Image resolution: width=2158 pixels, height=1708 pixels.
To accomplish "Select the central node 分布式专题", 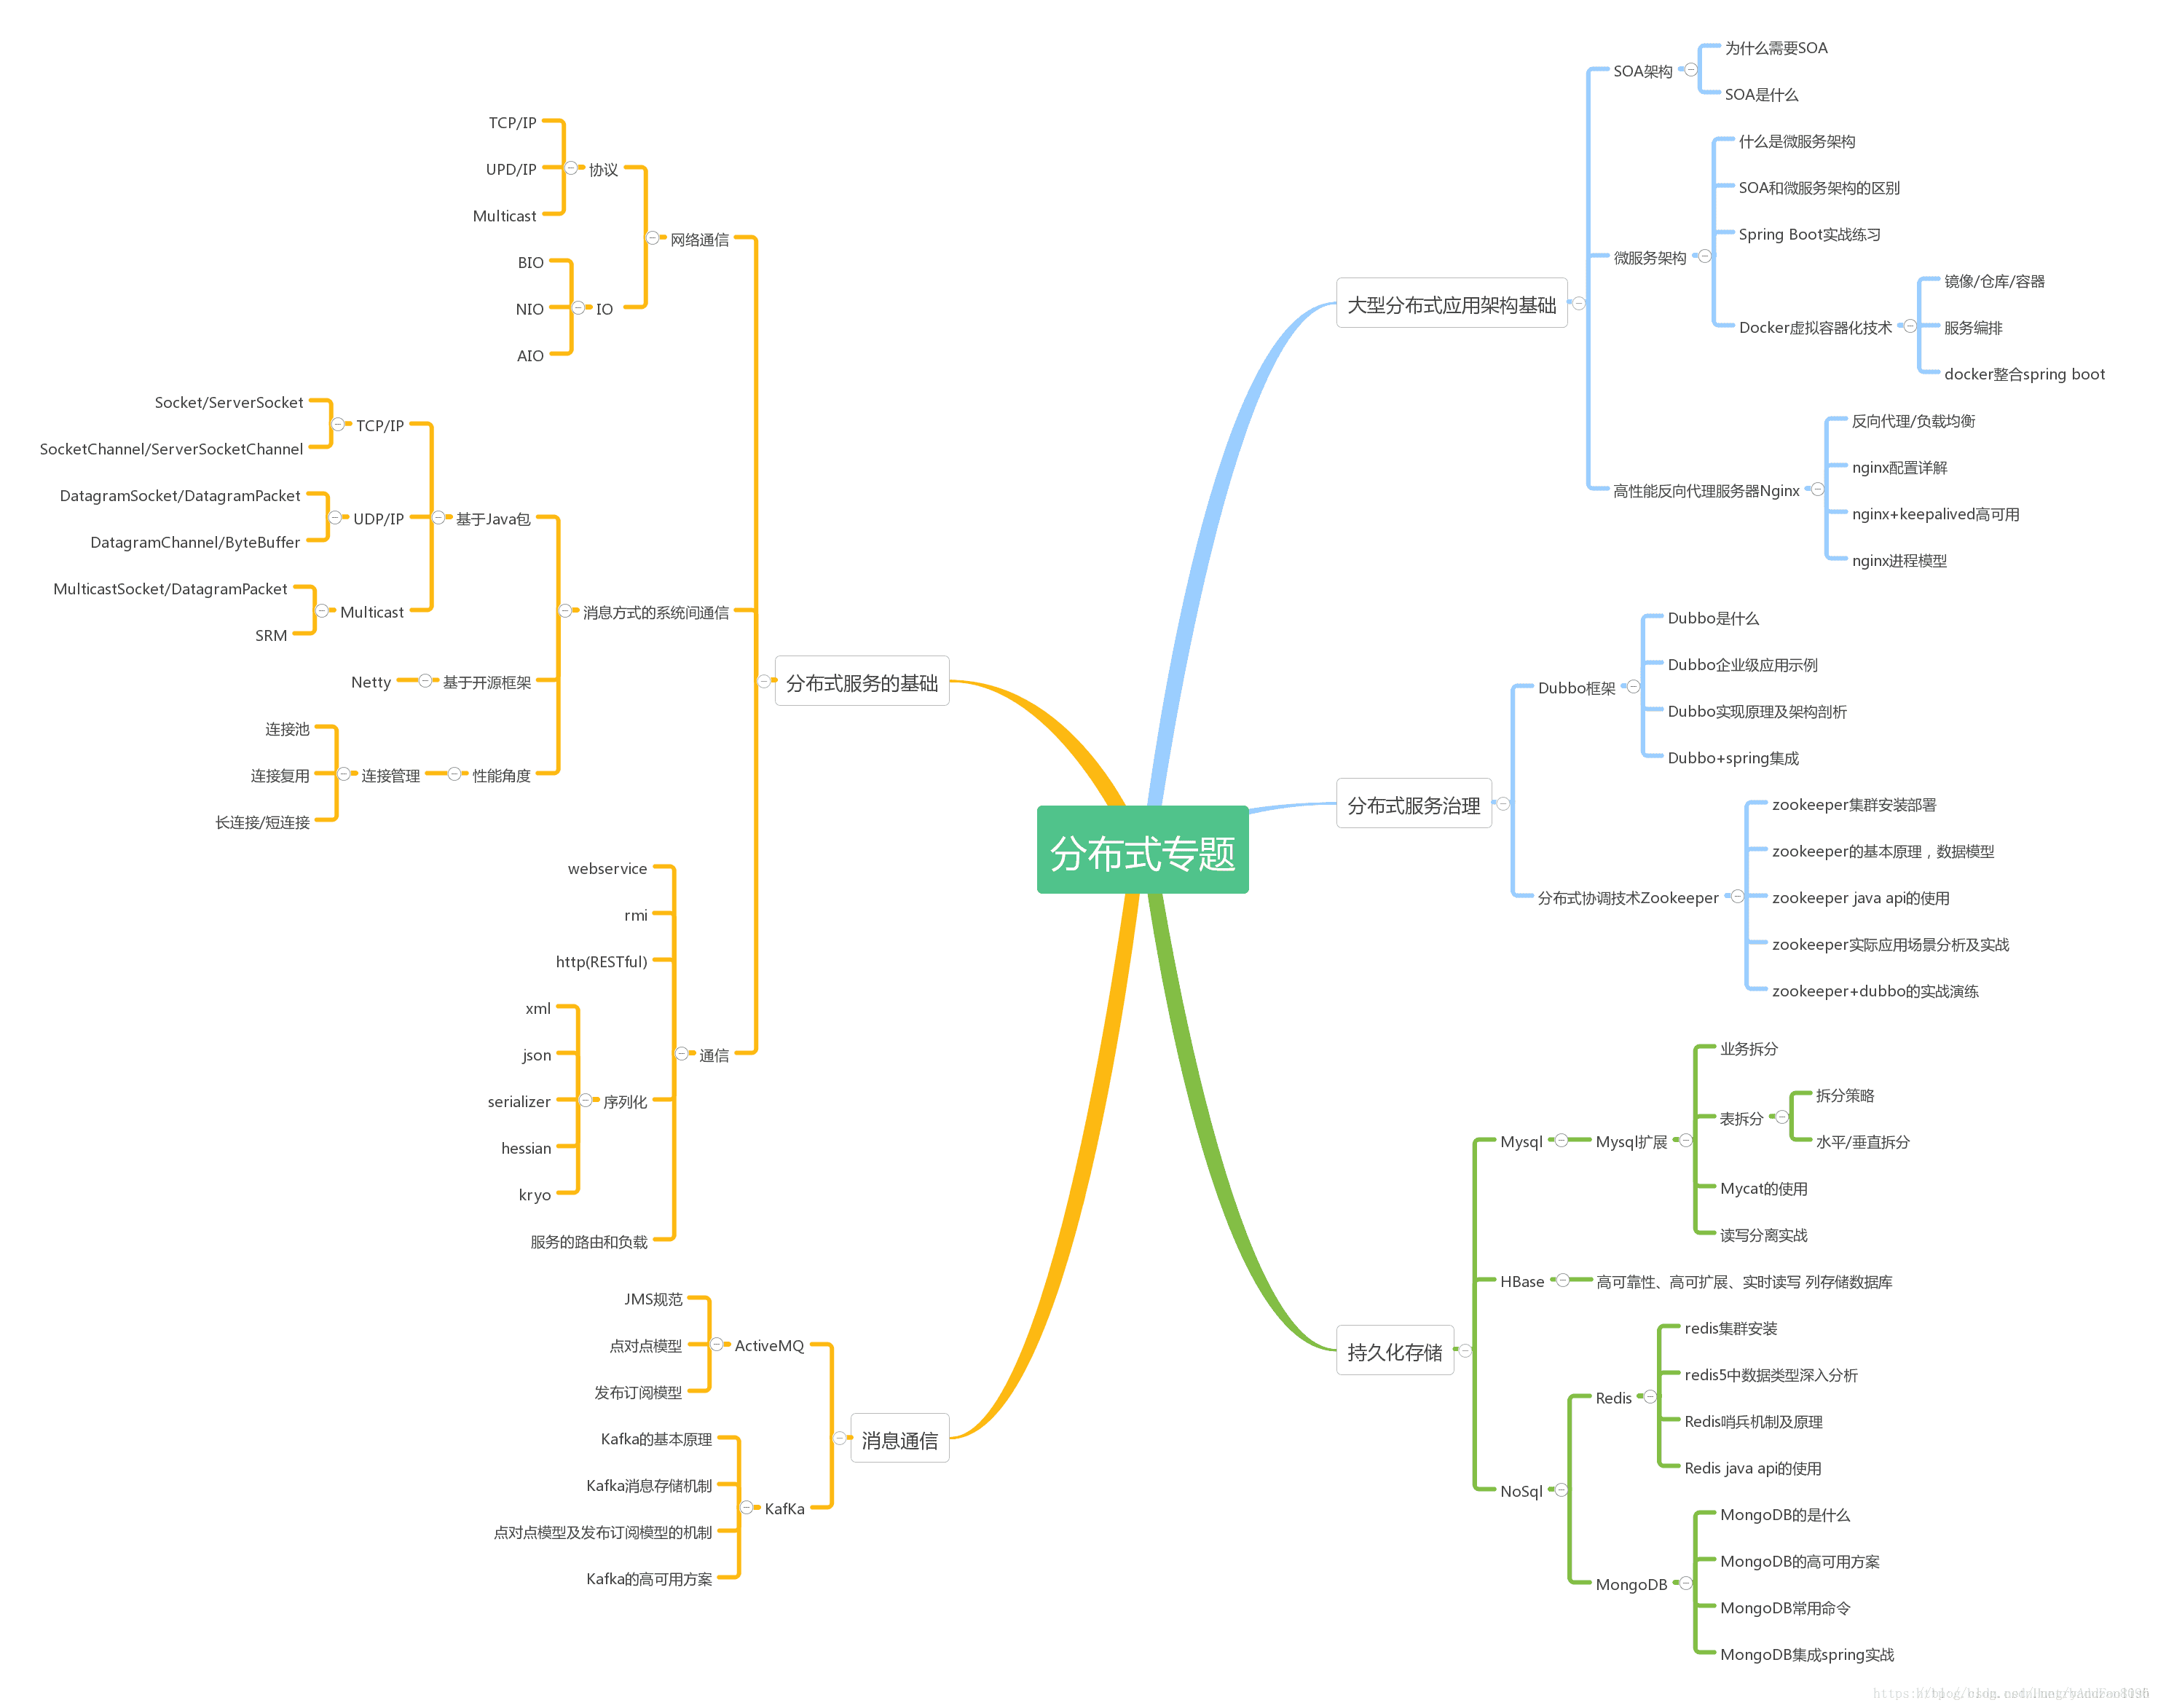I will (x=1142, y=849).
